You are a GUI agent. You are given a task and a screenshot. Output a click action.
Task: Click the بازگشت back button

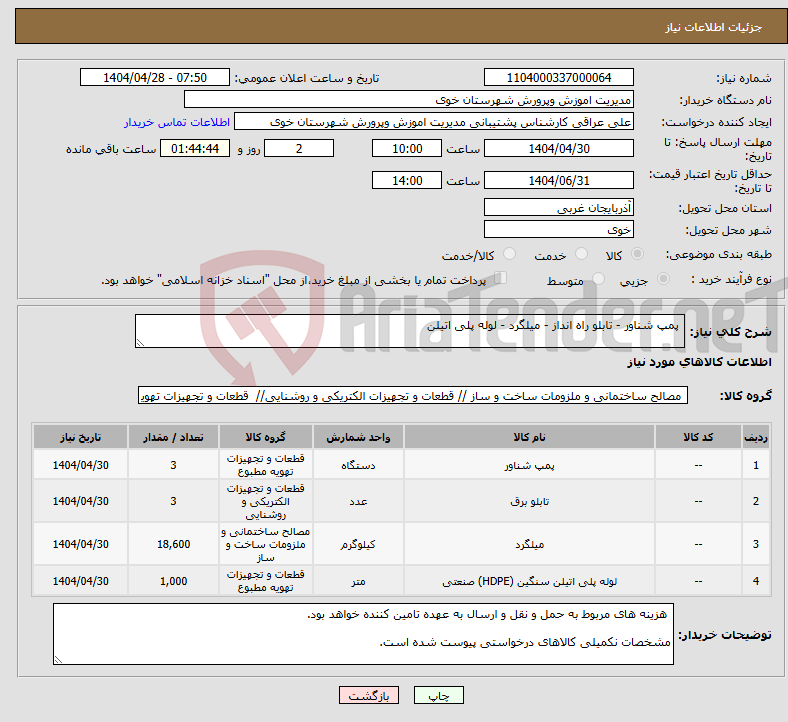point(369,695)
